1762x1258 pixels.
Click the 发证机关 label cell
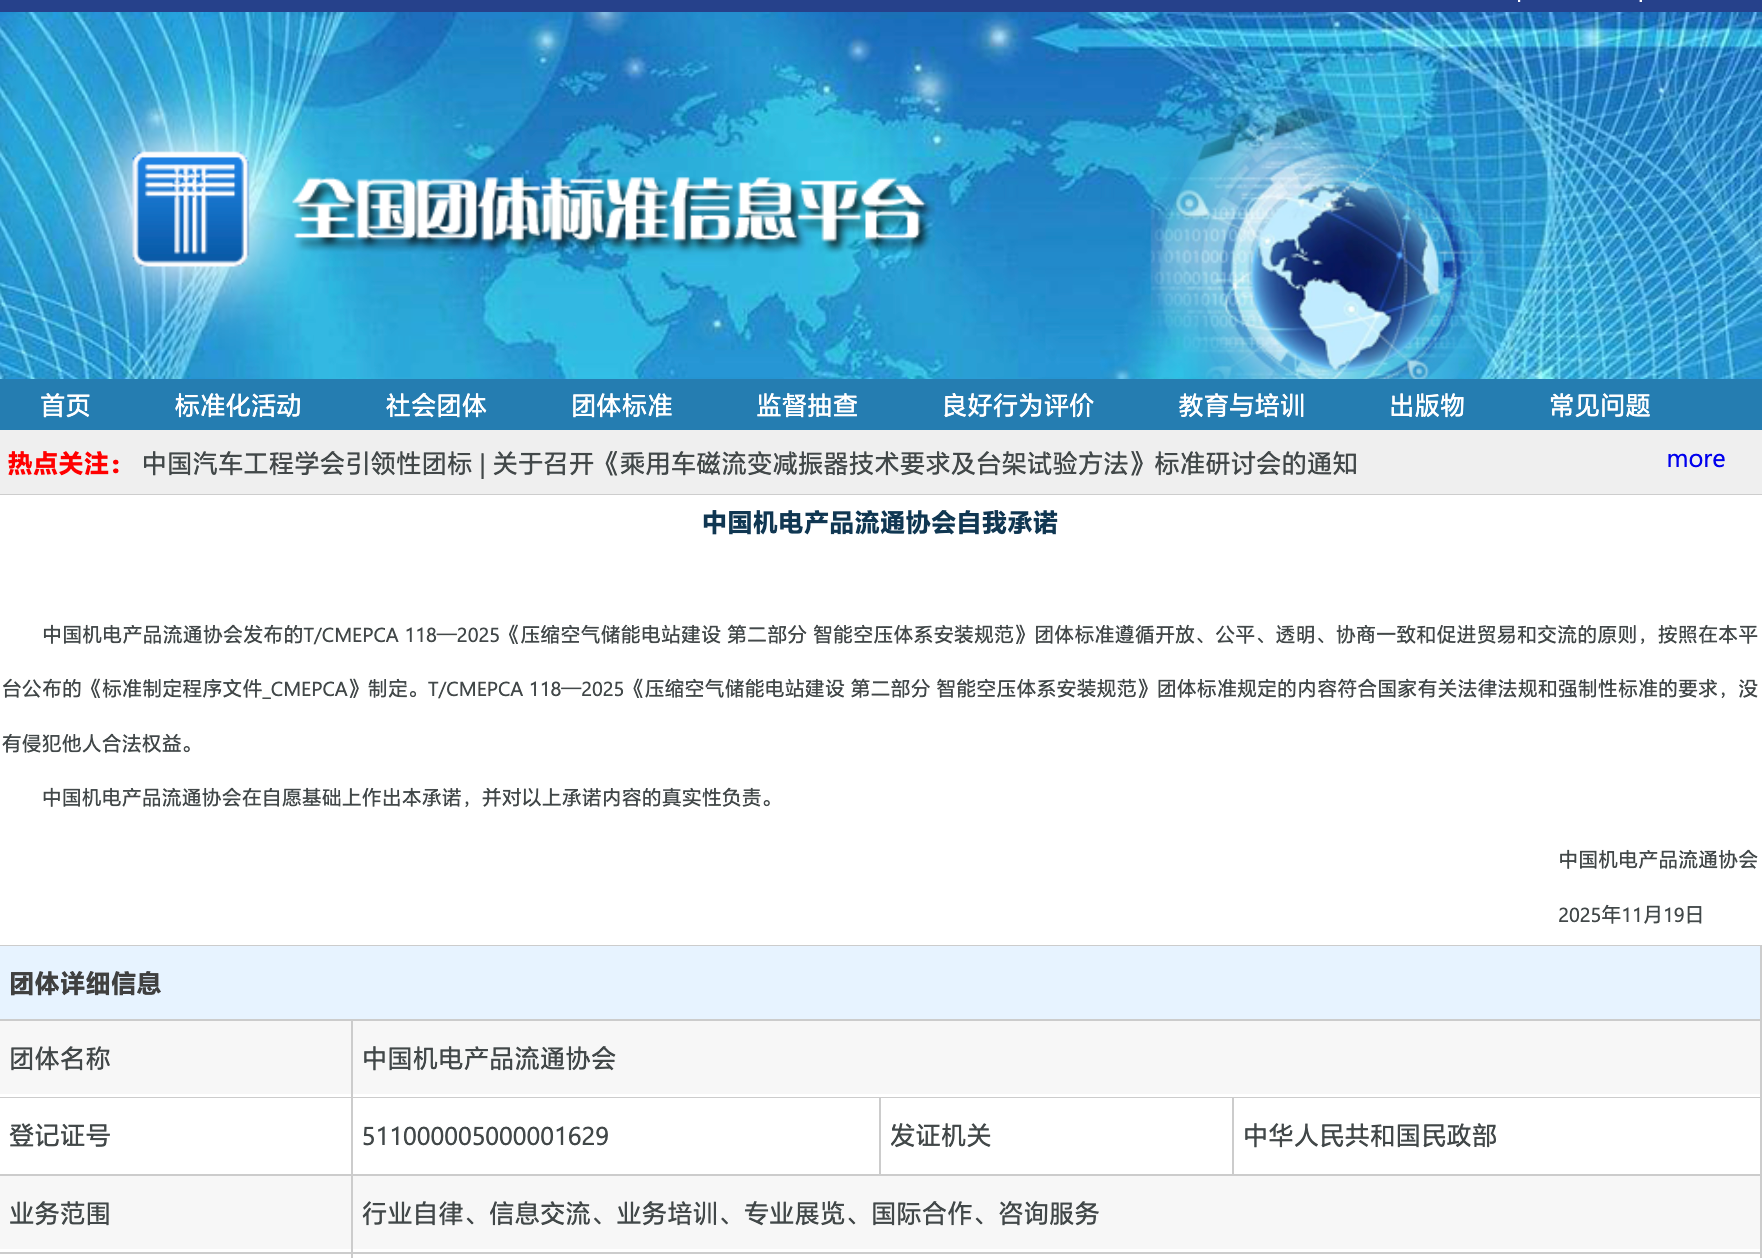pyautogui.click(x=1056, y=1136)
